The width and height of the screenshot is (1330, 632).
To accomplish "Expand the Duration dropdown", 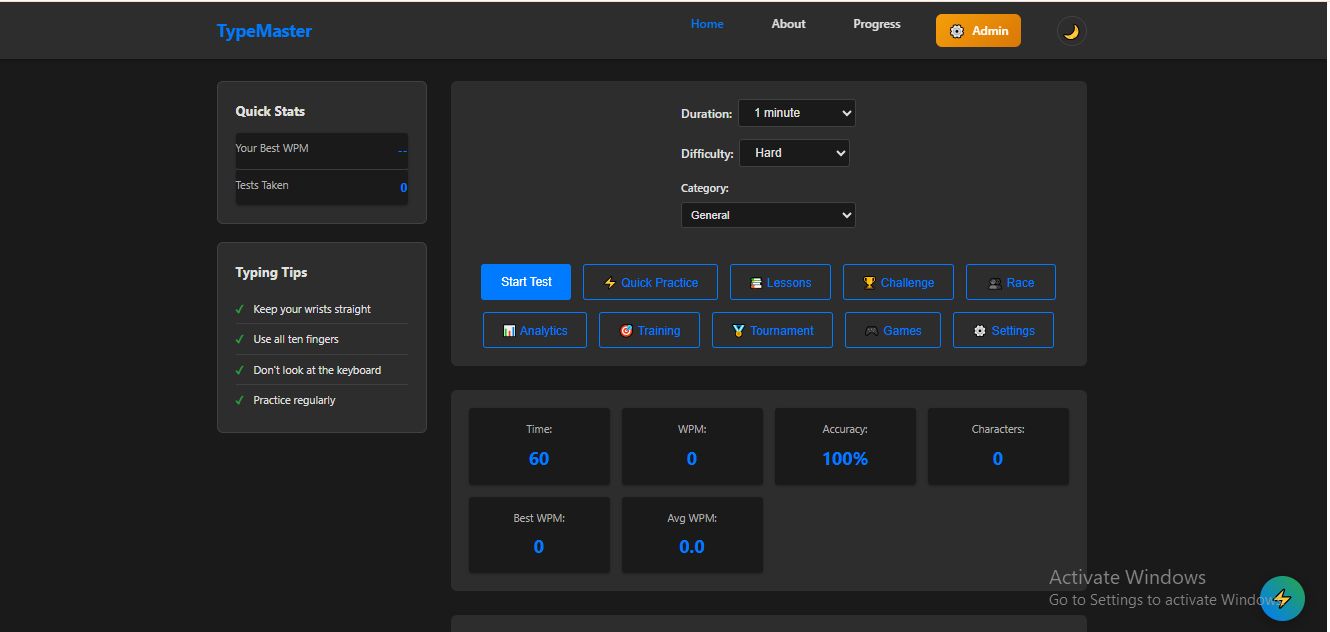I will [796, 113].
